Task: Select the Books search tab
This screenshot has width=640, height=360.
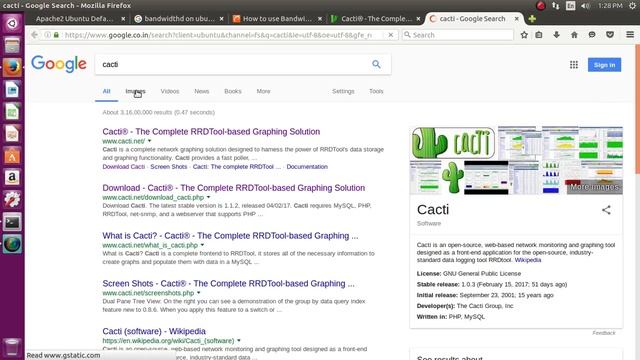Action: tap(233, 91)
